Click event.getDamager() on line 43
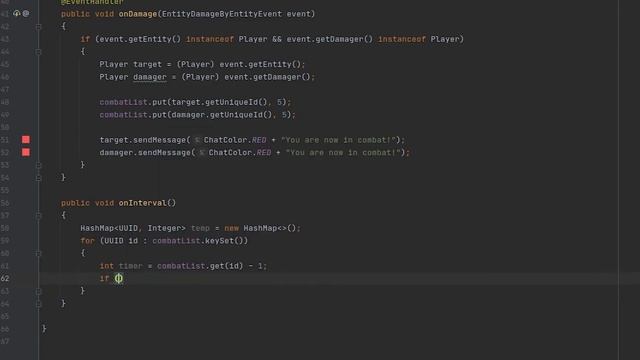This screenshot has height=360, width=640. [330, 39]
